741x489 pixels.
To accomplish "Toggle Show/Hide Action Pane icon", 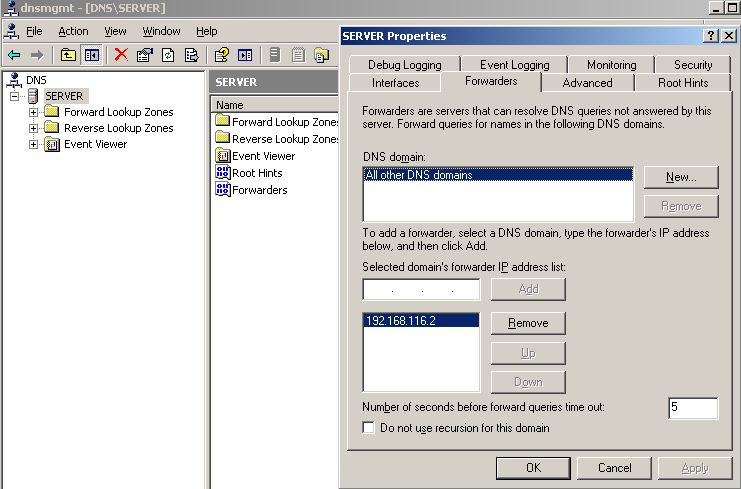I will tap(245, 55).
